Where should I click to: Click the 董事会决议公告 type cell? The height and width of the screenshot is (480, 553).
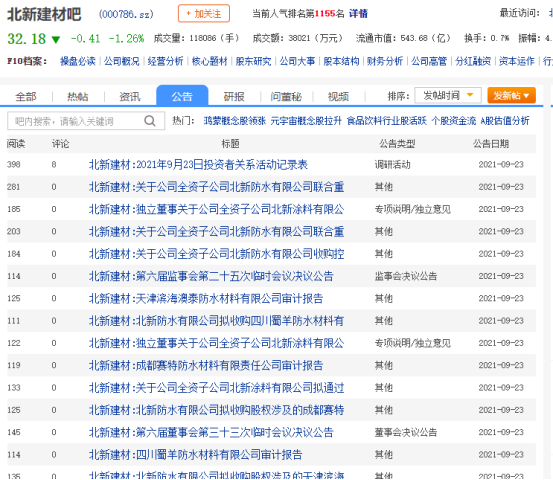[x=406, y=432]
